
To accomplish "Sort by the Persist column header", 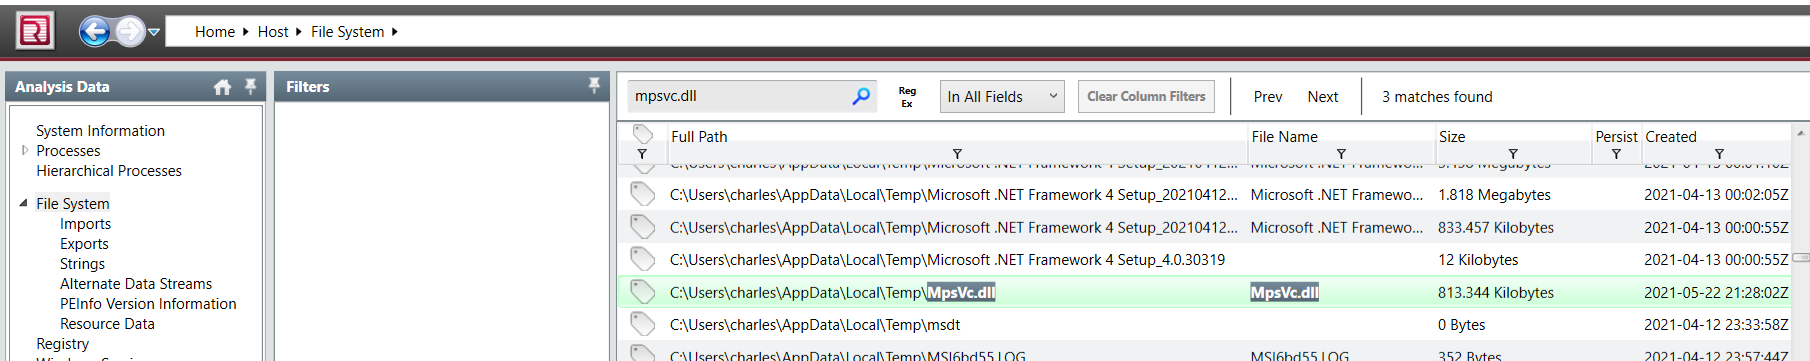I will [x=1616, y=137].
